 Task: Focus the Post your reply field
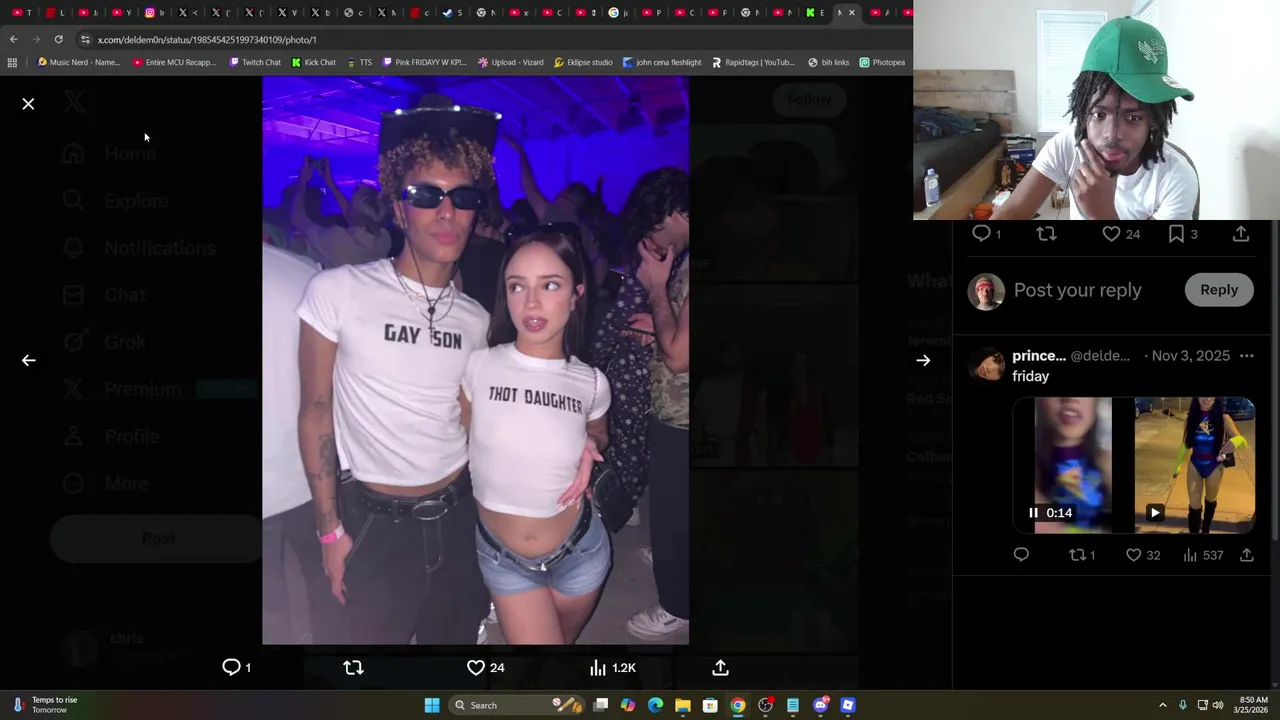[x=1077, y=290]
